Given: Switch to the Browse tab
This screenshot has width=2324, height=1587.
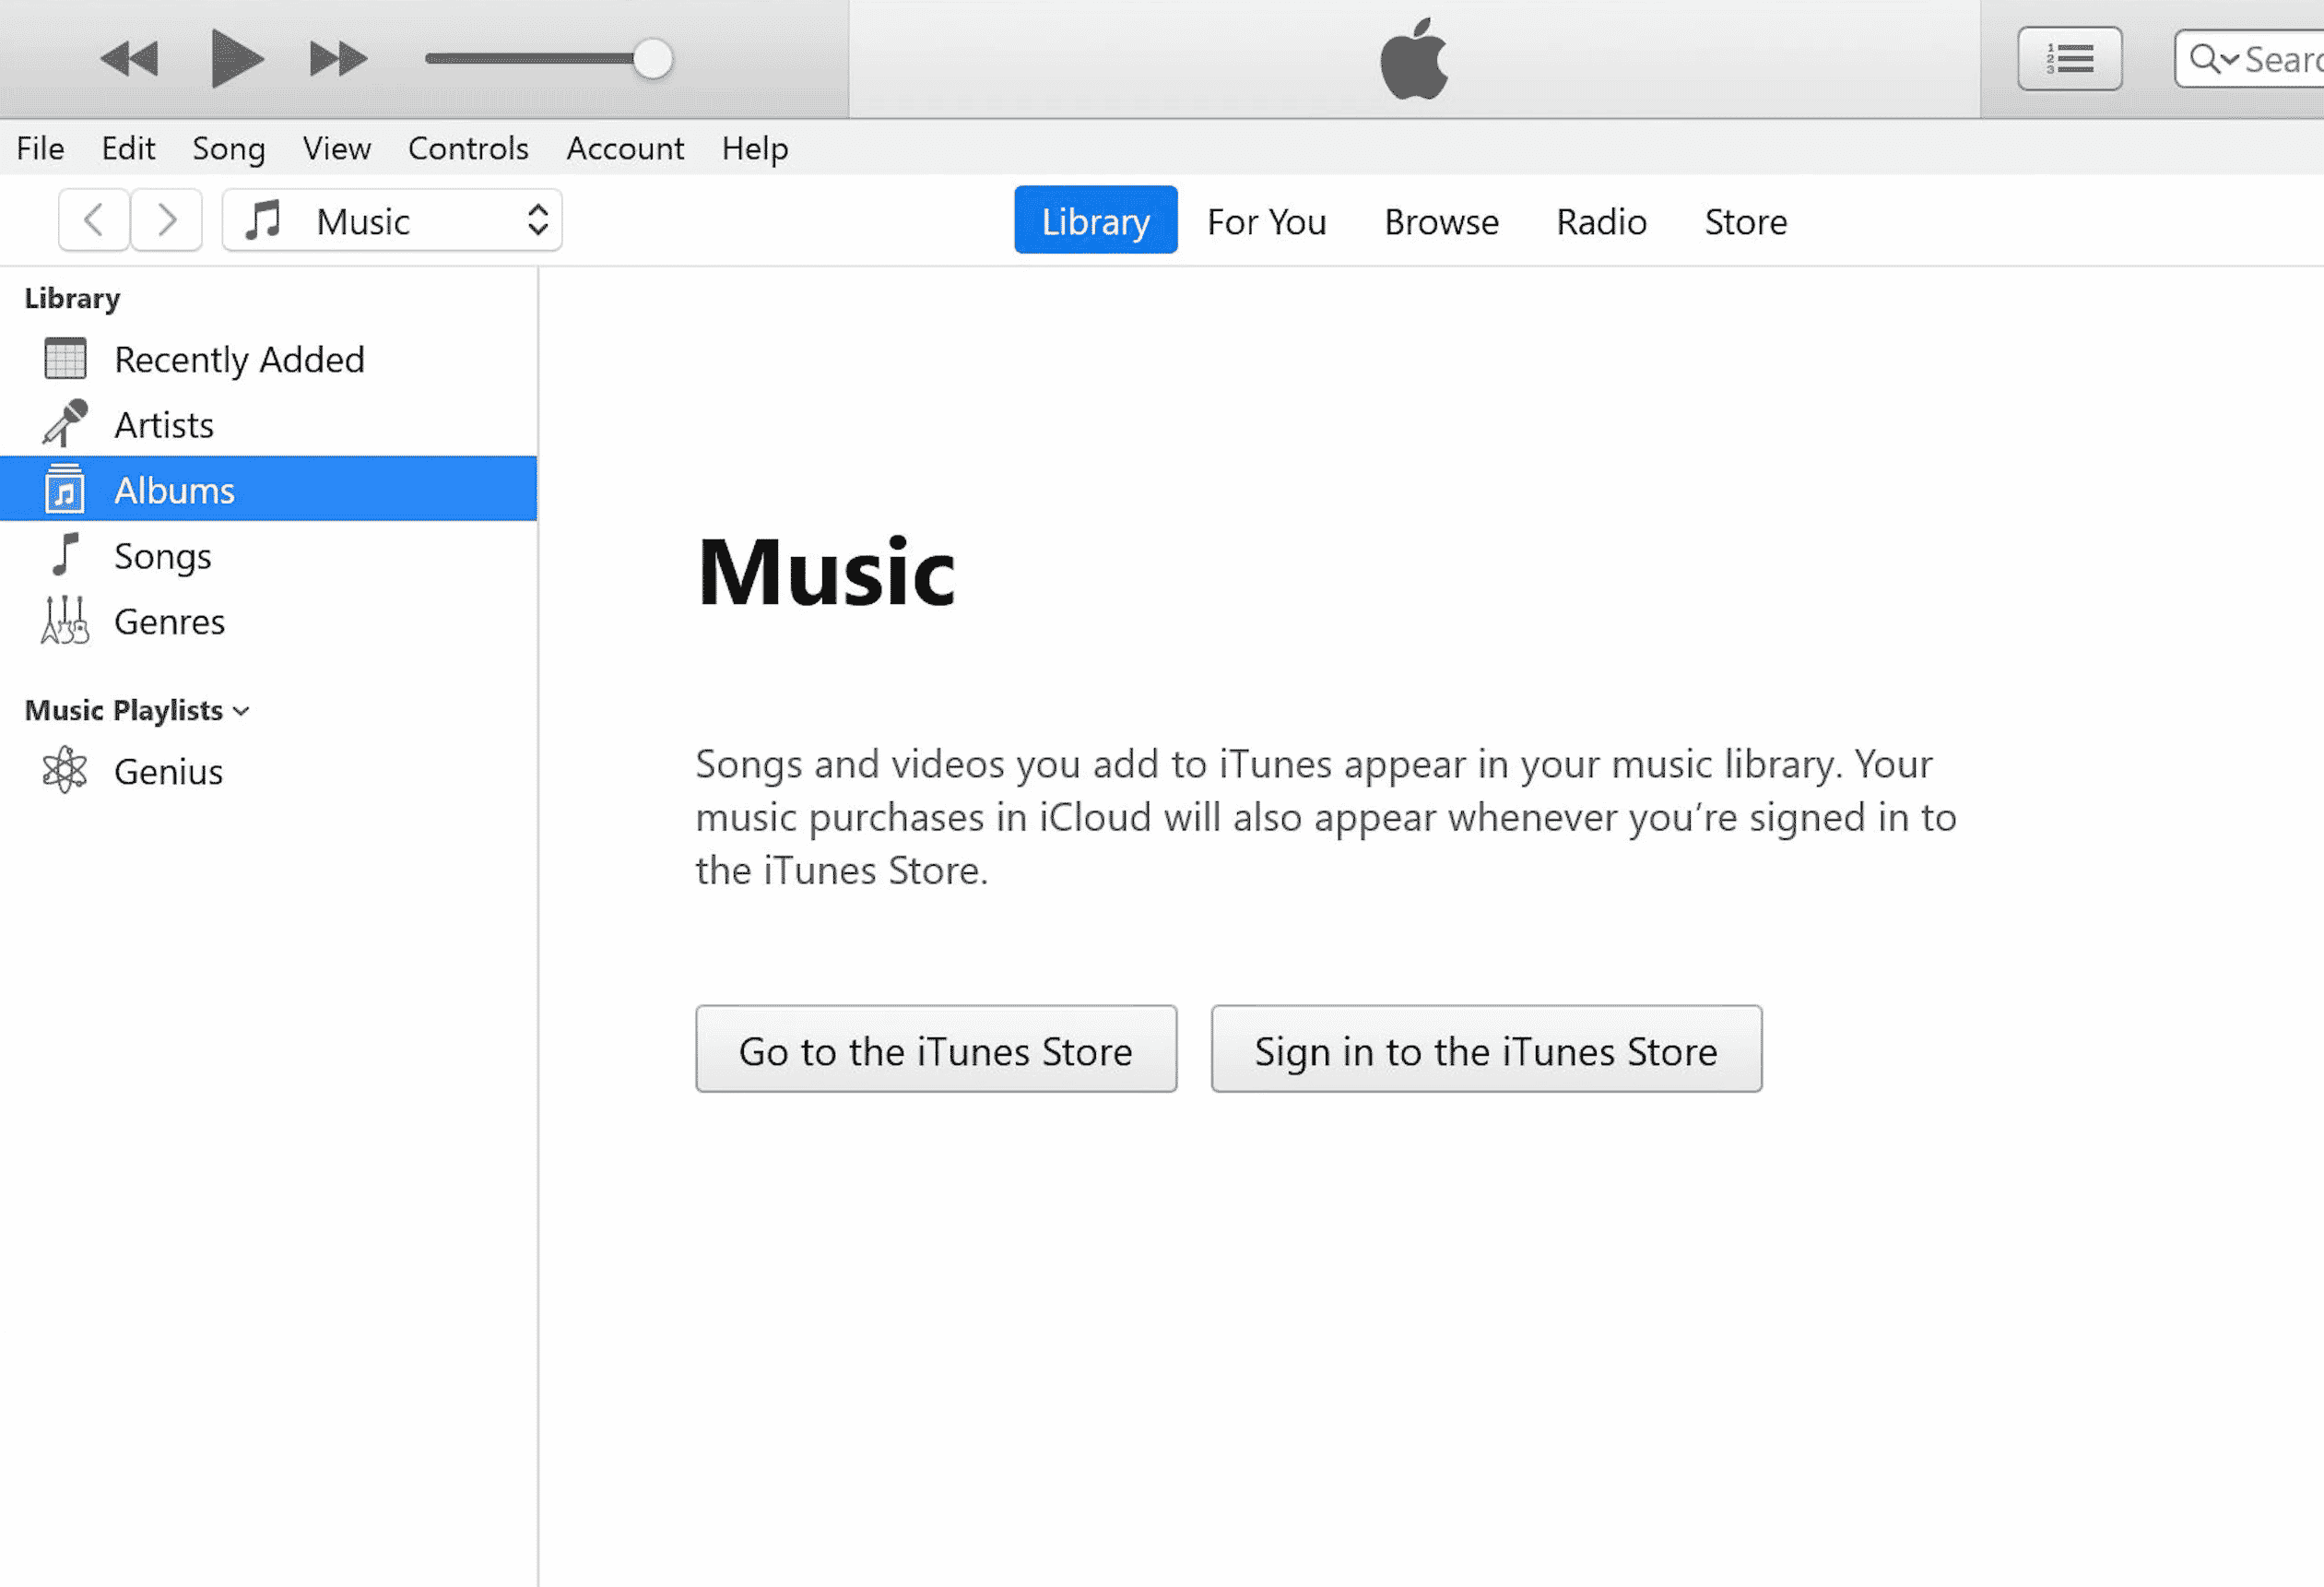Looking at the screenshot, I should coord(1441,221).
